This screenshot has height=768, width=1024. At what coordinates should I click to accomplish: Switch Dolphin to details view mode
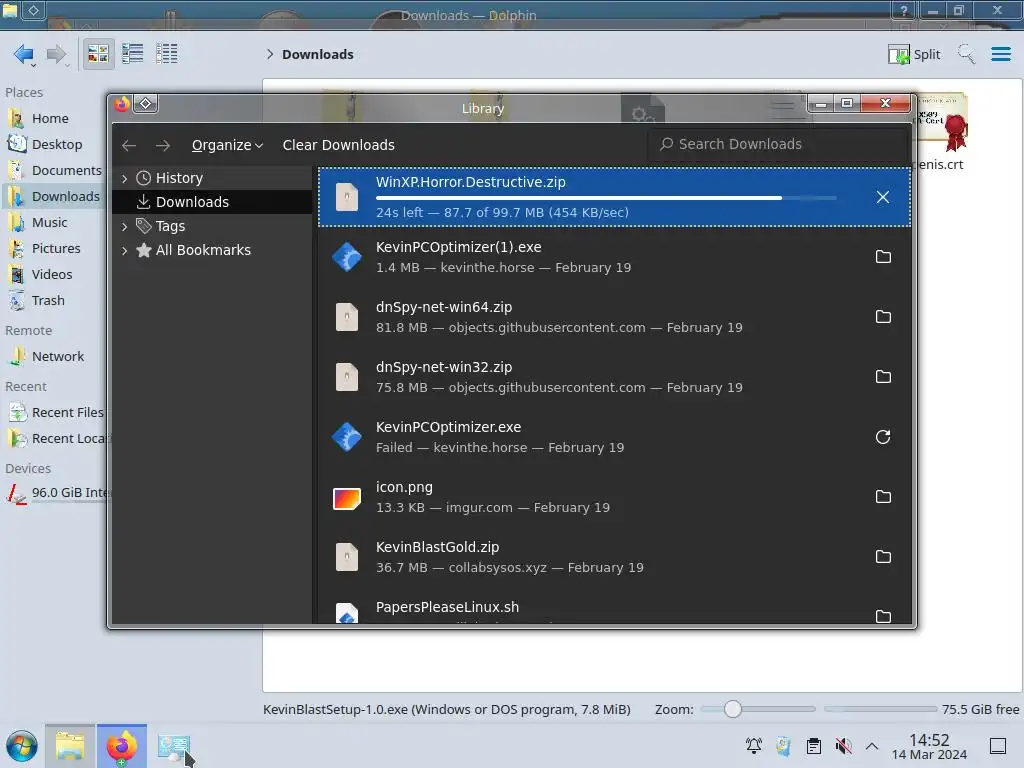(x=167, y=54)
